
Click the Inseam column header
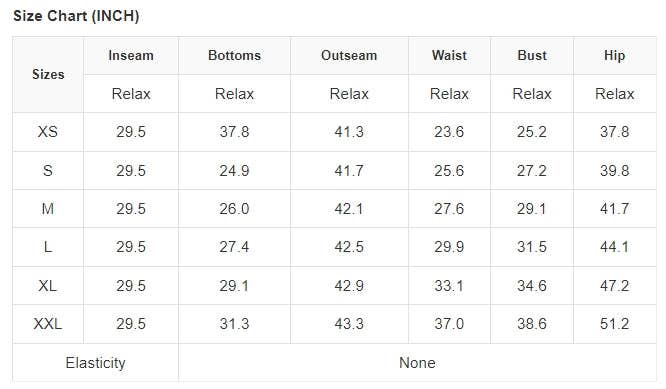tap(131, 55)
